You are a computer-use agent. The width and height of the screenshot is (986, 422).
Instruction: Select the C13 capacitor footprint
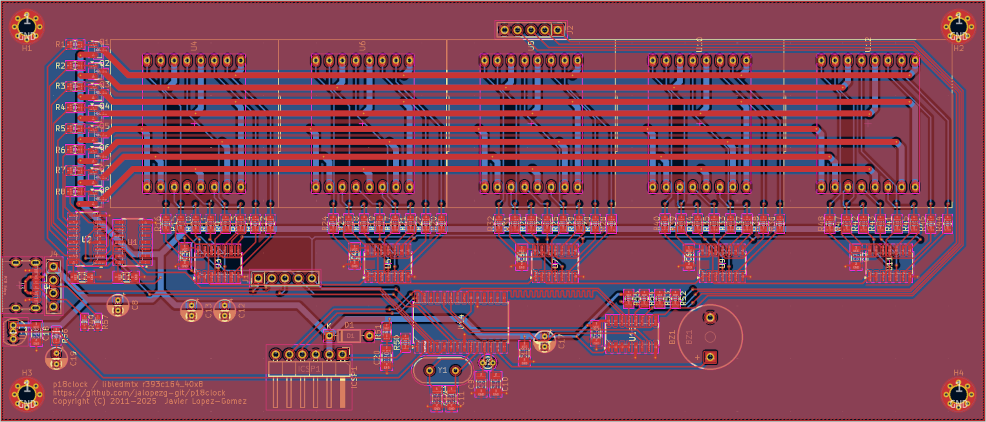[x=192, y=312]
